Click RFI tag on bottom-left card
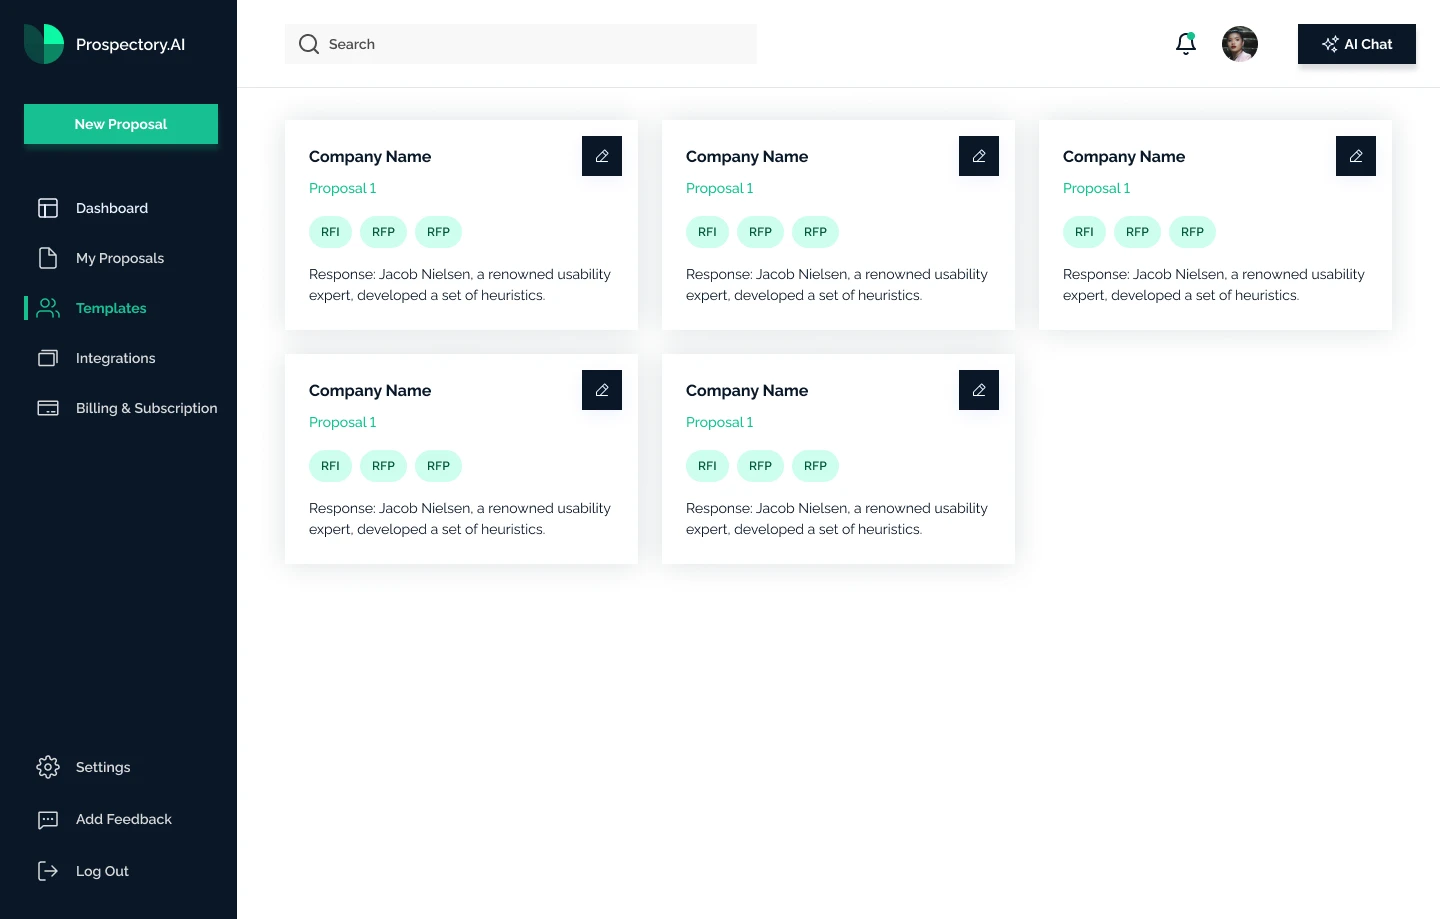The height and width of the screenshot is (919, 1440). coord(330,466)
